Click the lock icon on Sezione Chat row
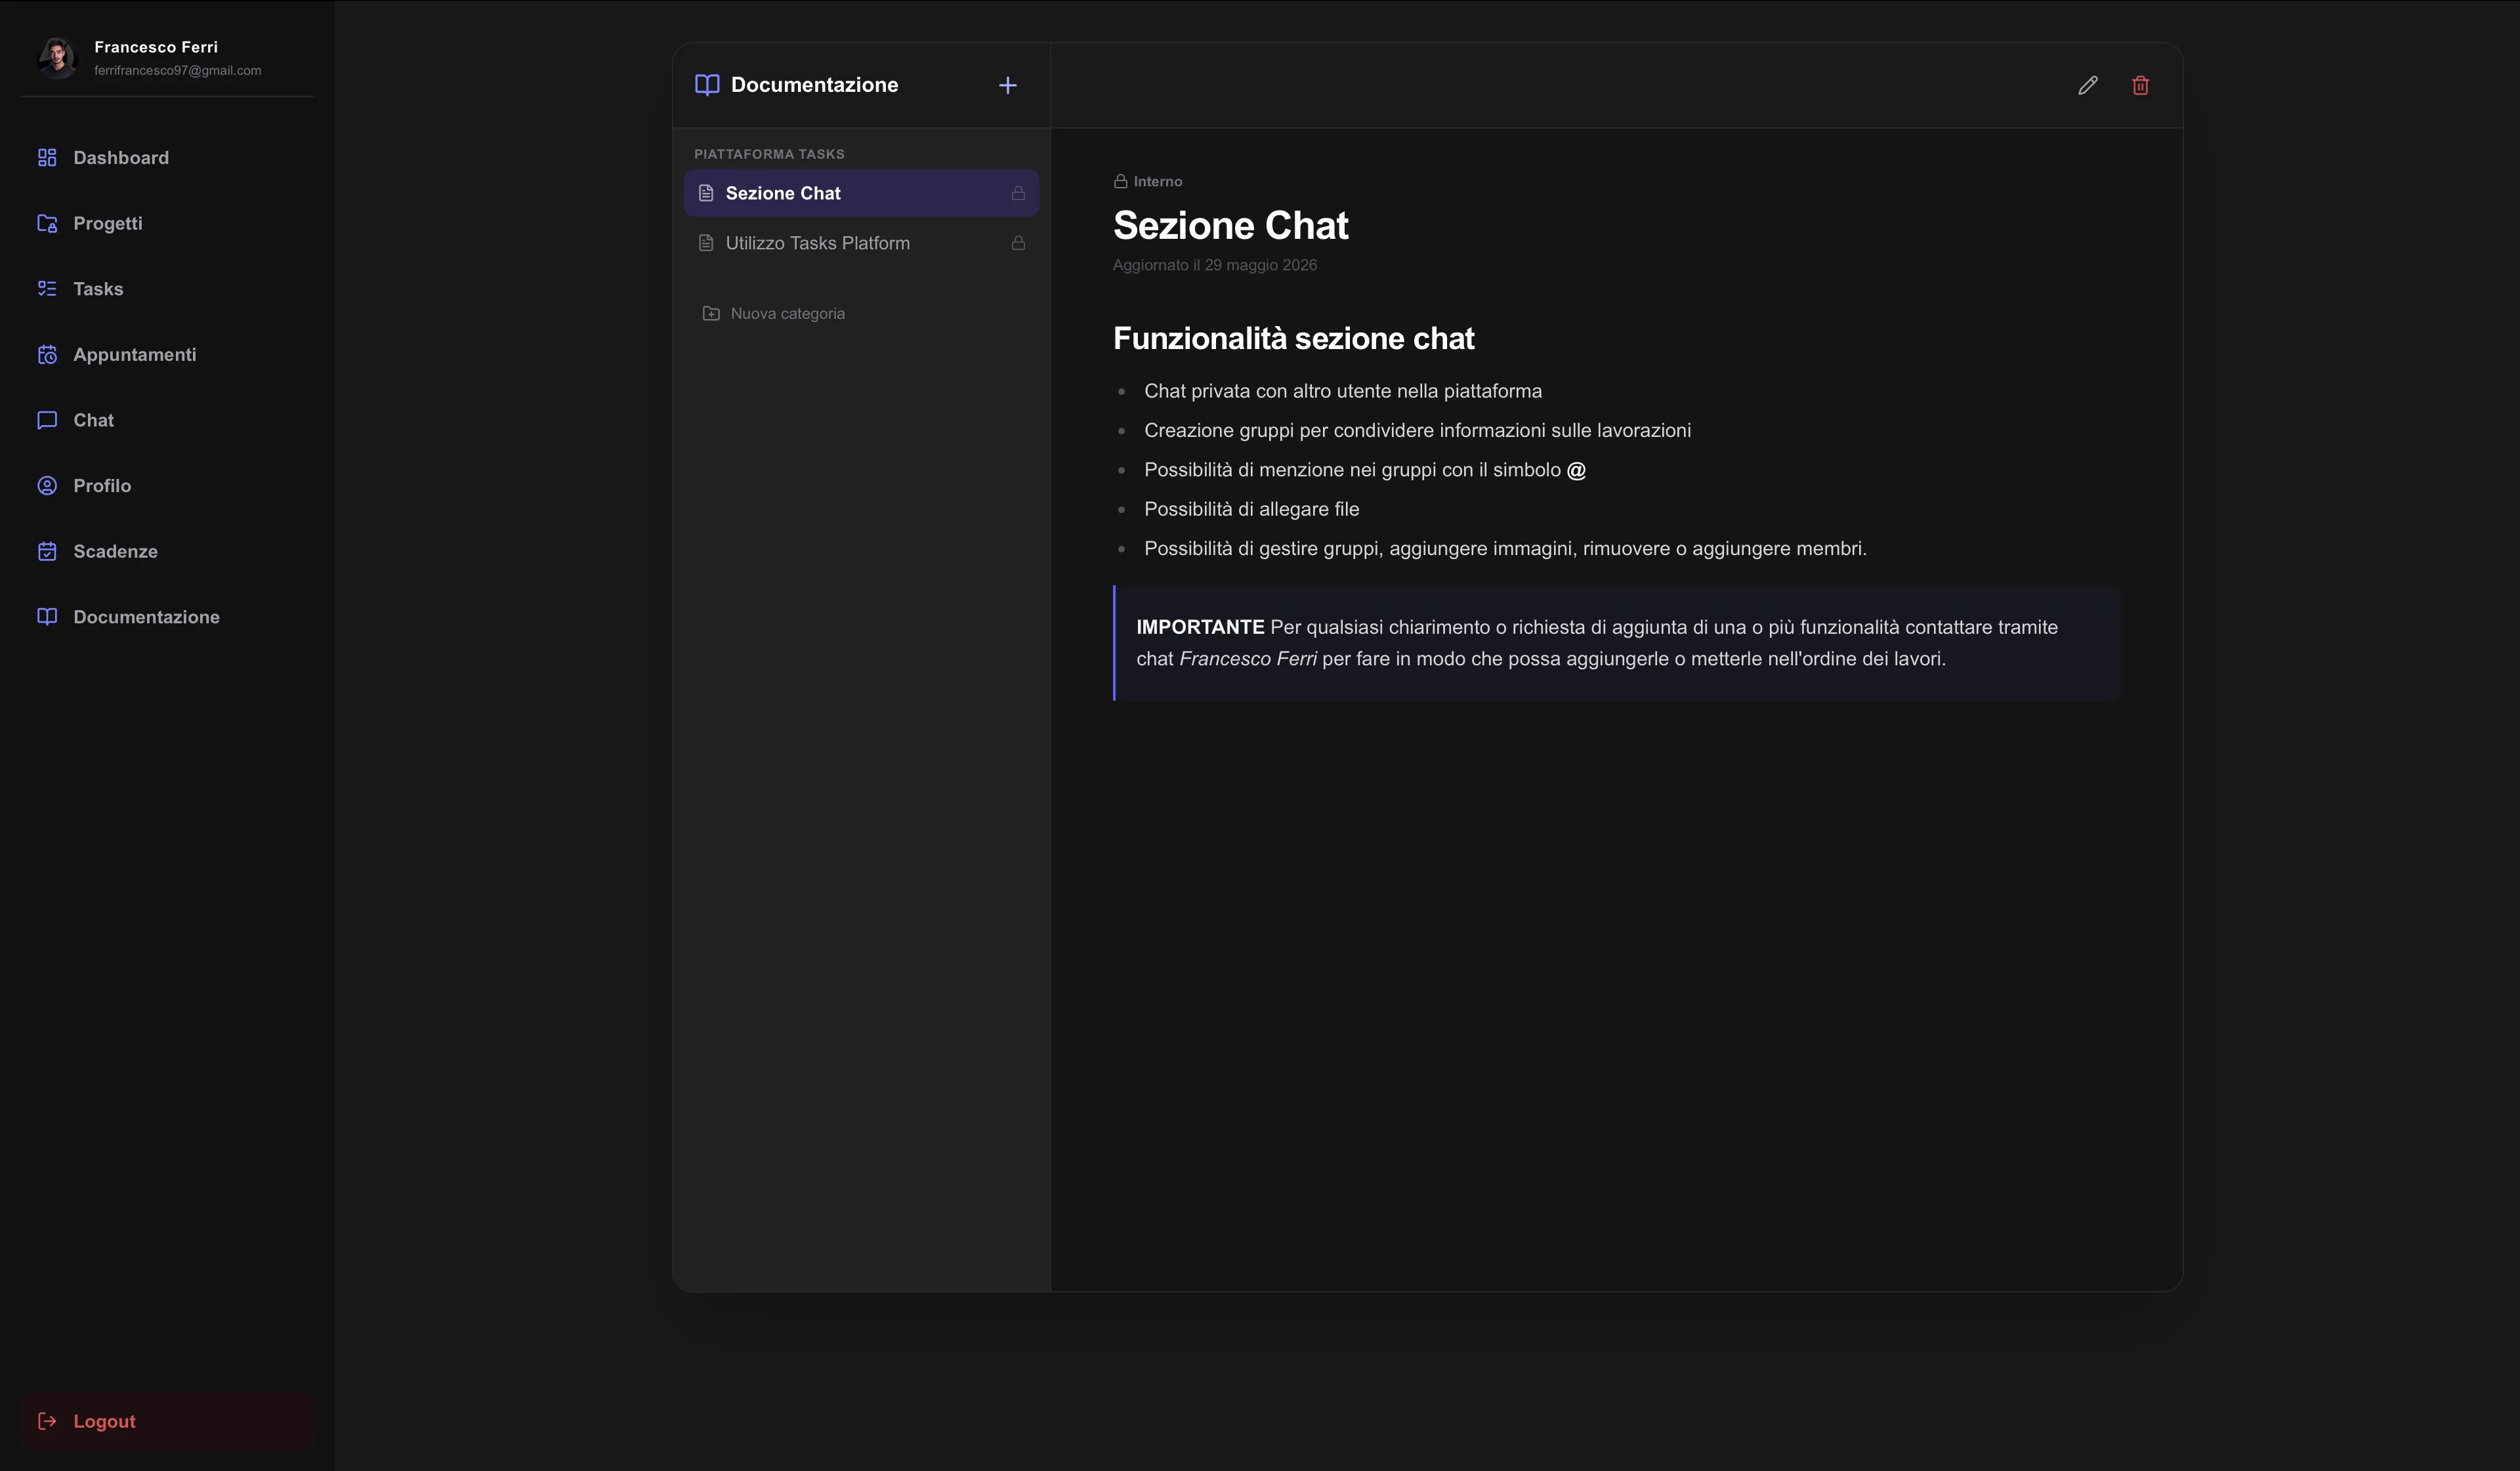 pos(1018,193)
